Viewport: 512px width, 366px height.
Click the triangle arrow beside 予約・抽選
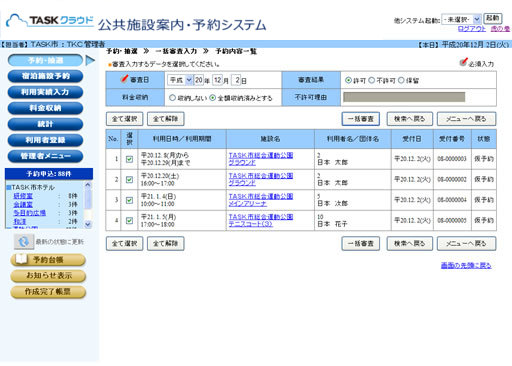[x=90, y=60]
